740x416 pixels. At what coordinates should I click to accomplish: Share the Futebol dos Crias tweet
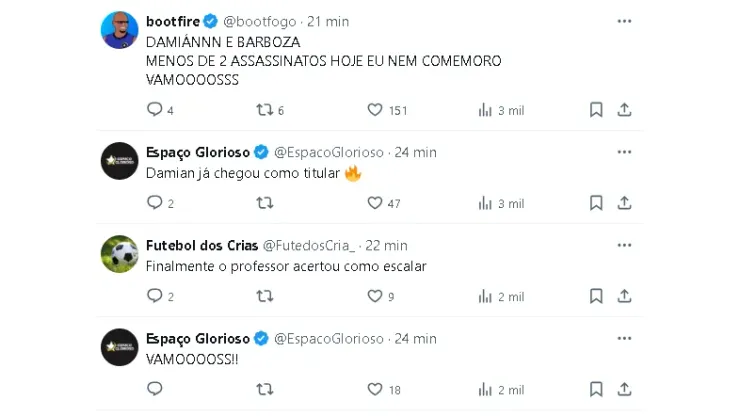[x=625, y=296]
